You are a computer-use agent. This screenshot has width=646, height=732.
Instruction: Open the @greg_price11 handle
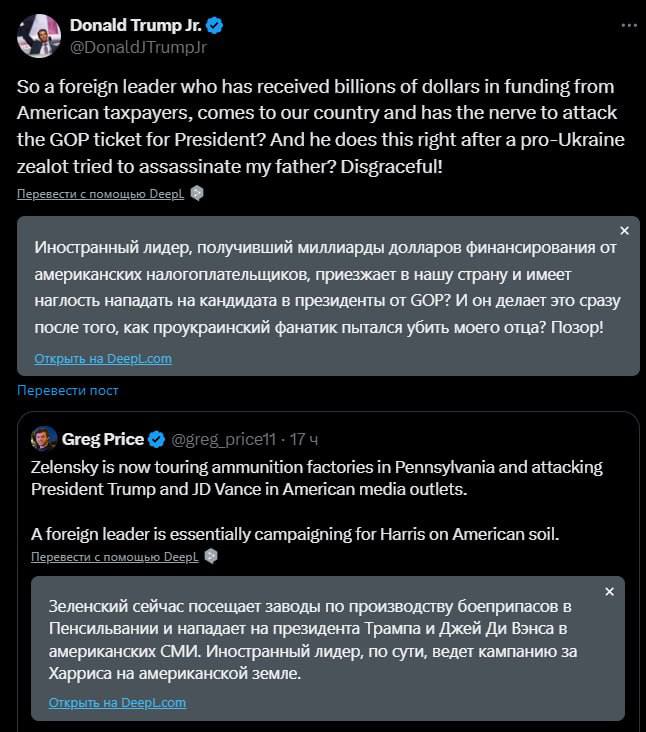(x=223, y=439)
